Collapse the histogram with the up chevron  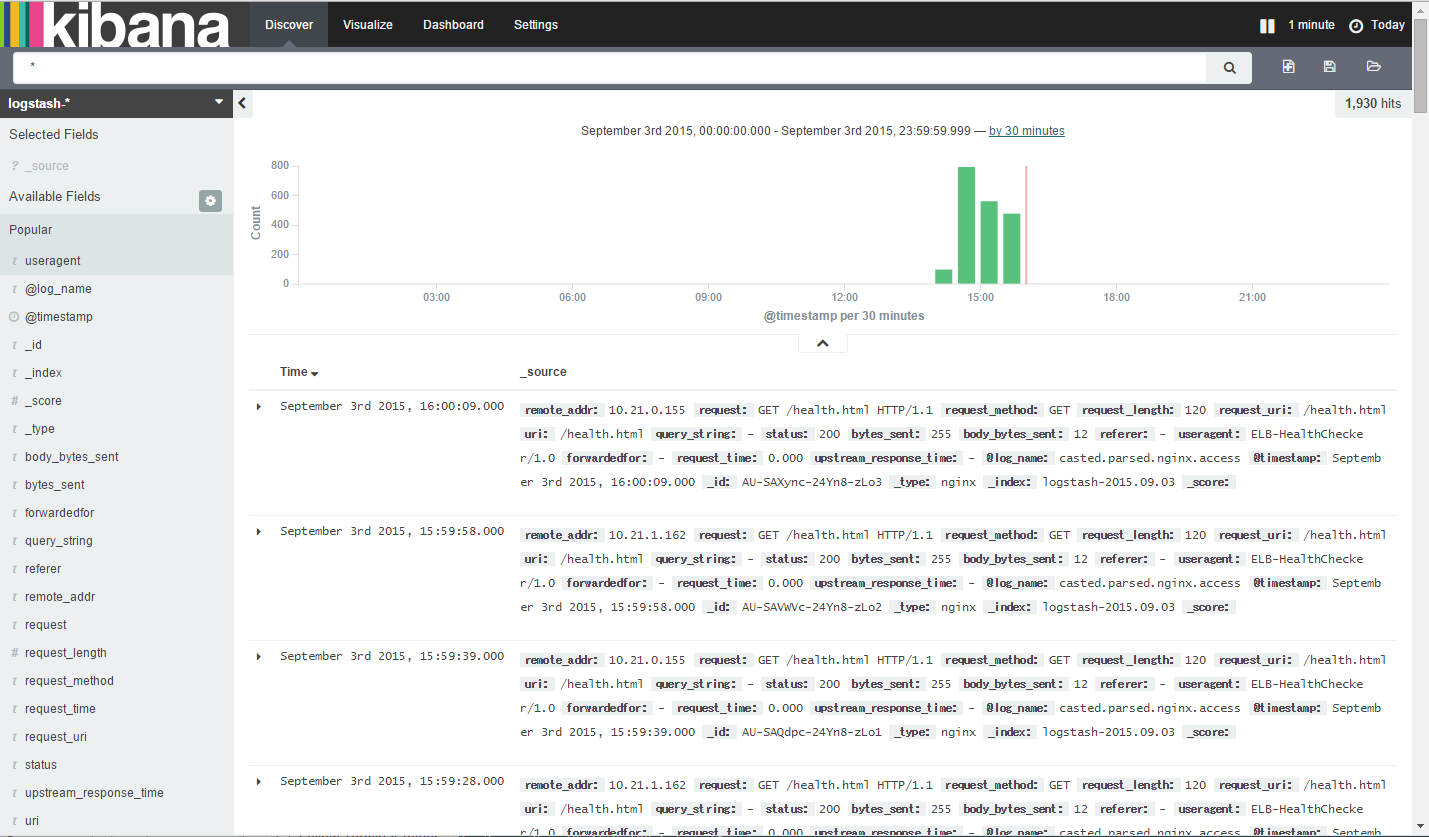click(822, 343)
